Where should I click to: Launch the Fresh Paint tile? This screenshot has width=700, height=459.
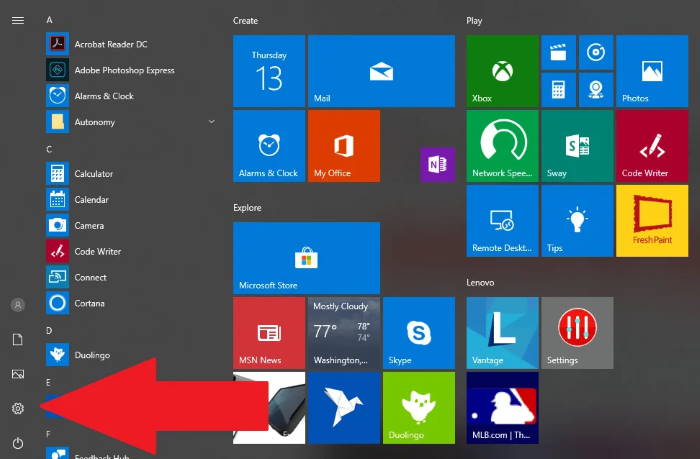652,221
